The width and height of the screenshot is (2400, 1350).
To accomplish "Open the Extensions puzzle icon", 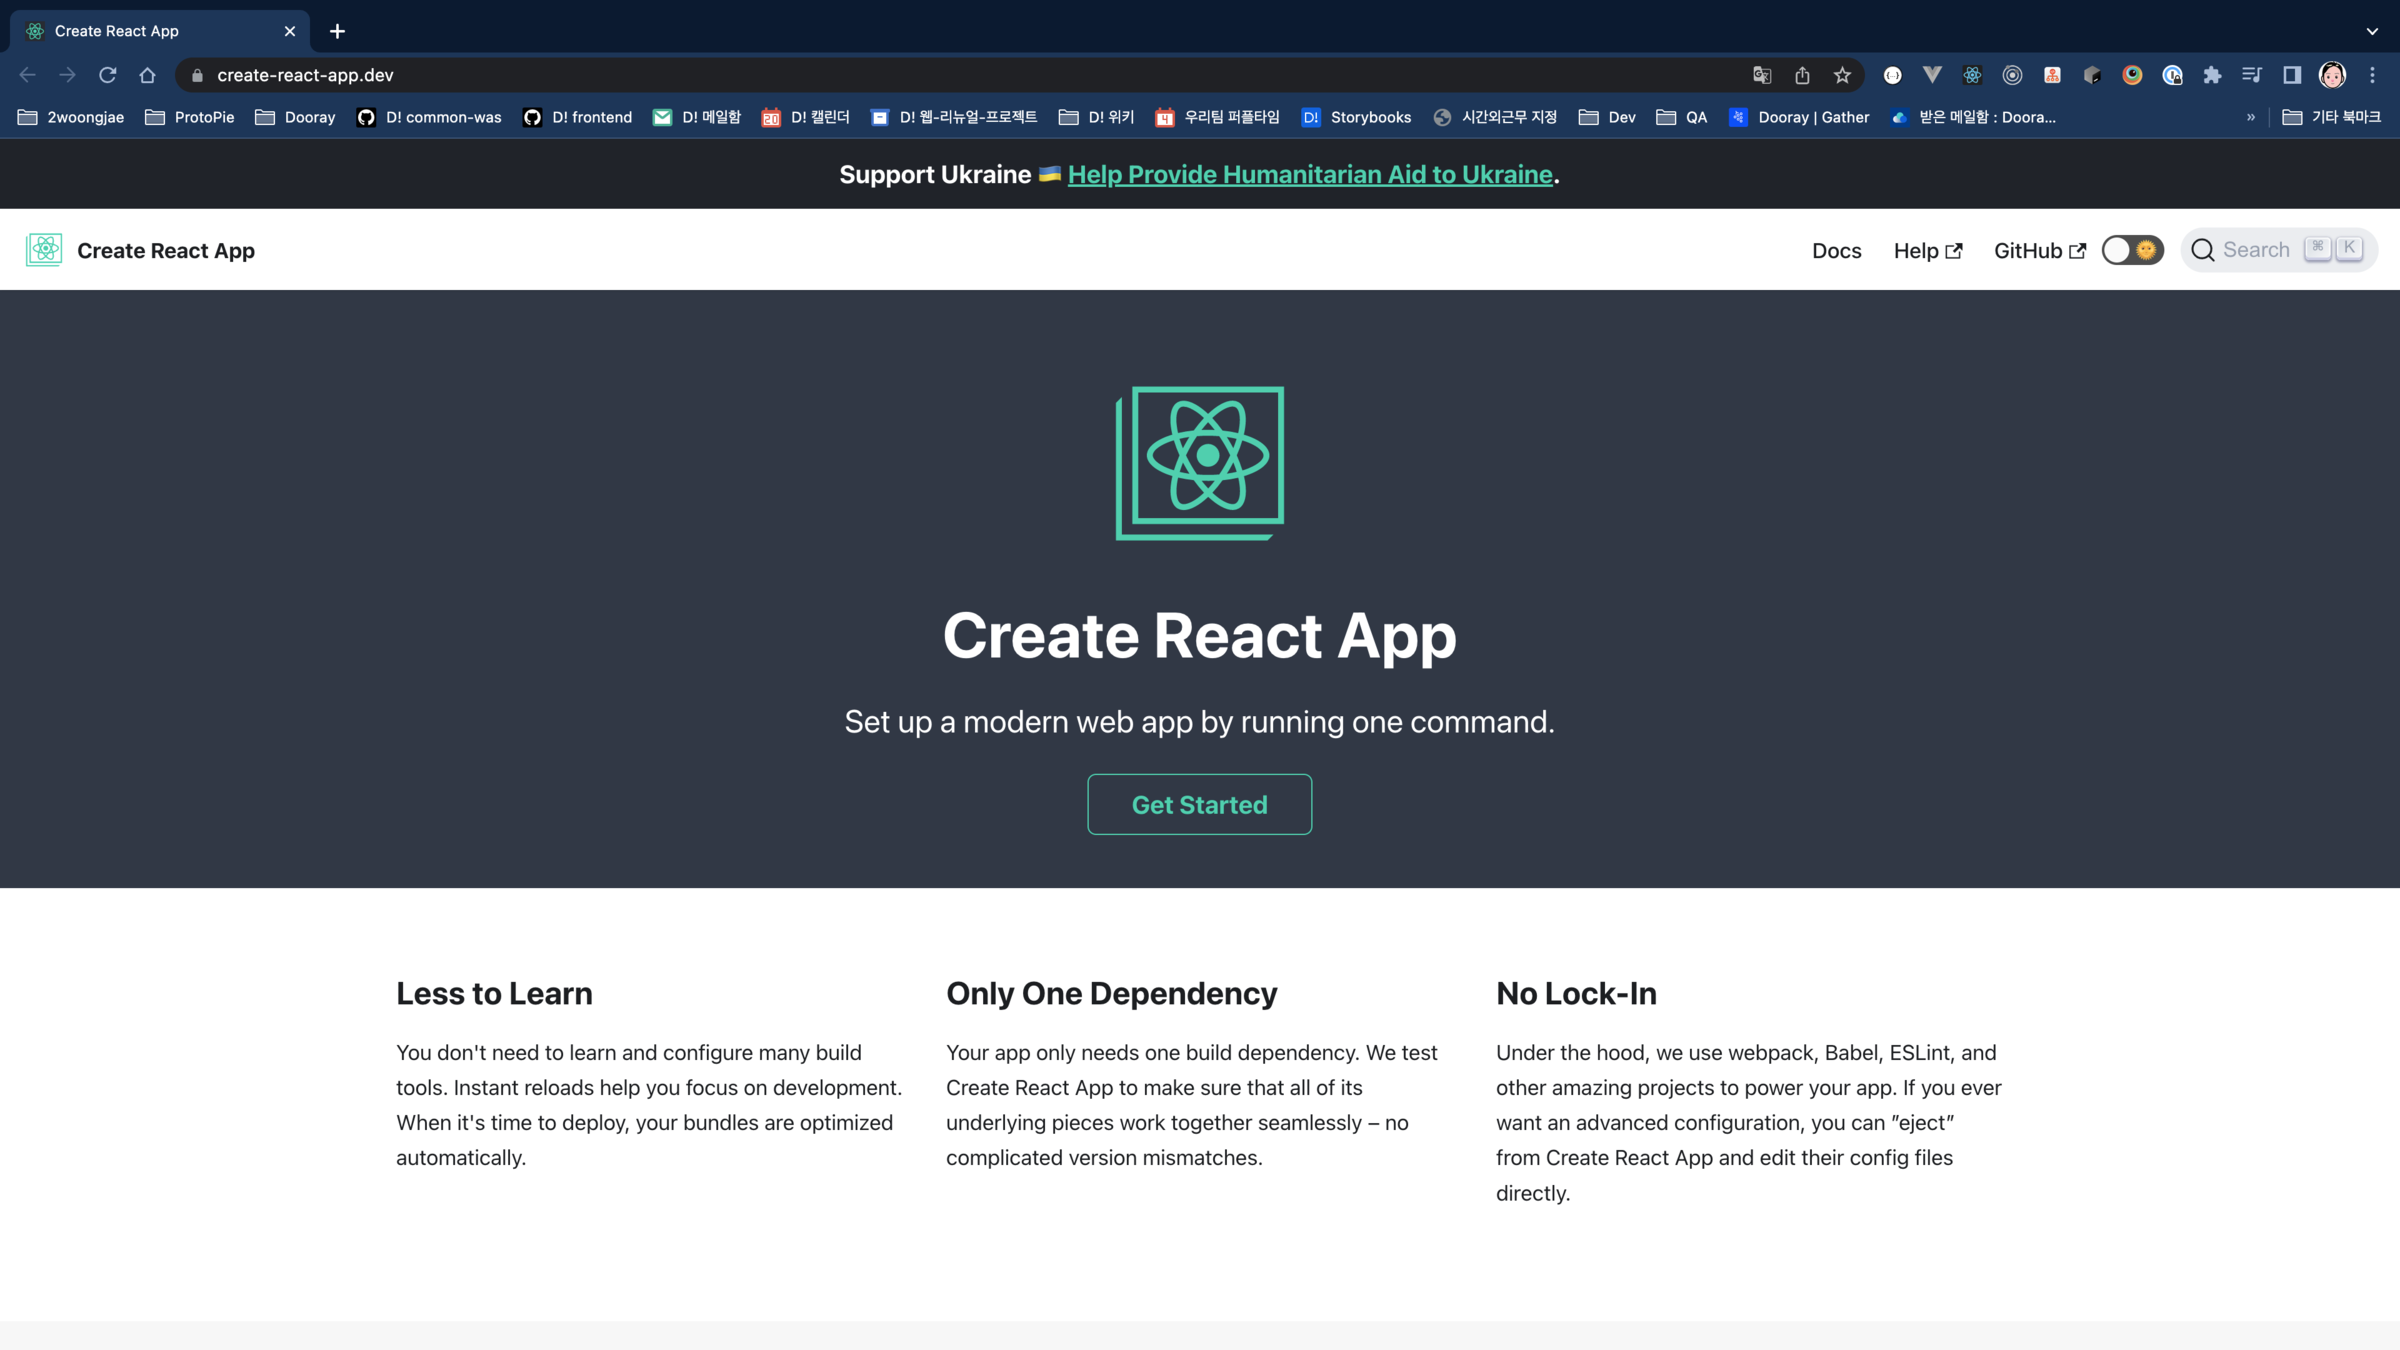I will [x=2212, y=75].
